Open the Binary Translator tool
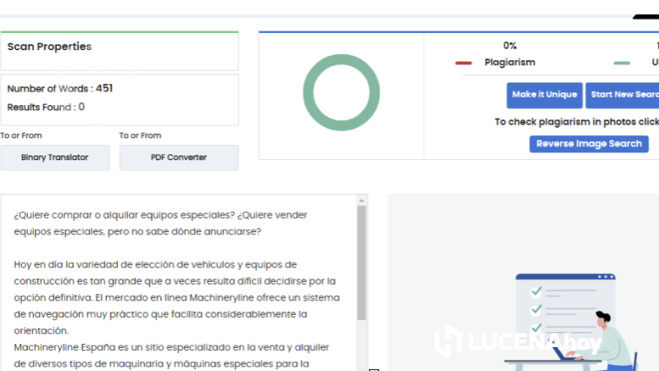659x371 pixels. tap(55, 158)
